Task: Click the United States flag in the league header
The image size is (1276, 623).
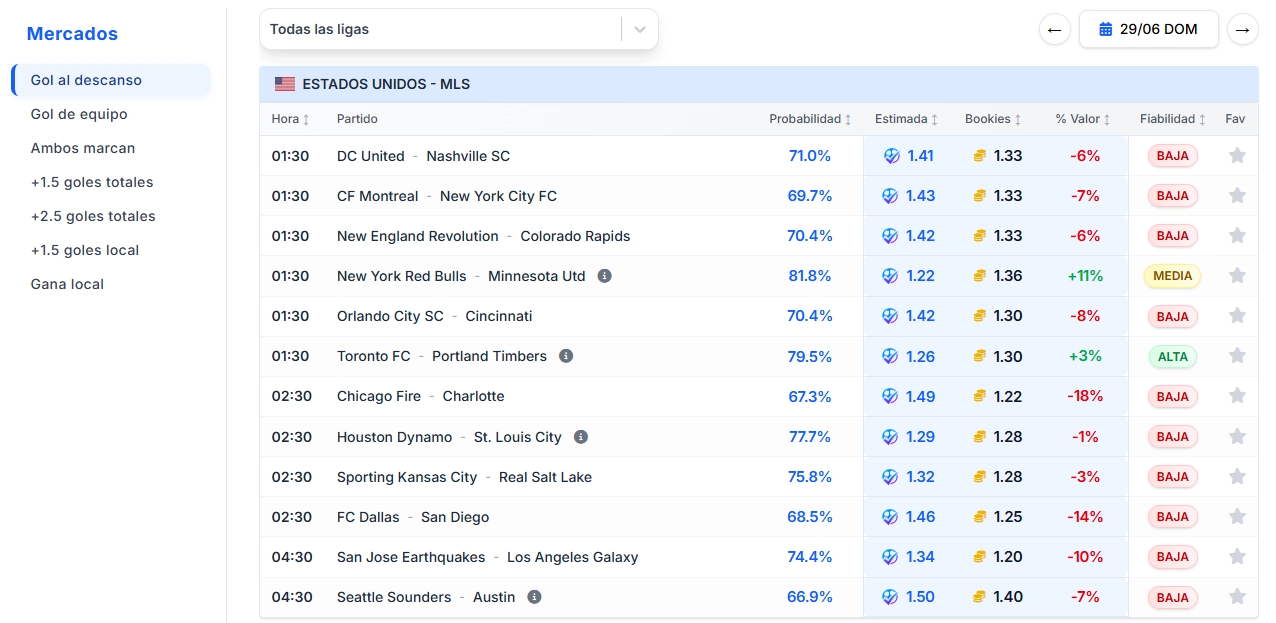Action: point(285,84)
